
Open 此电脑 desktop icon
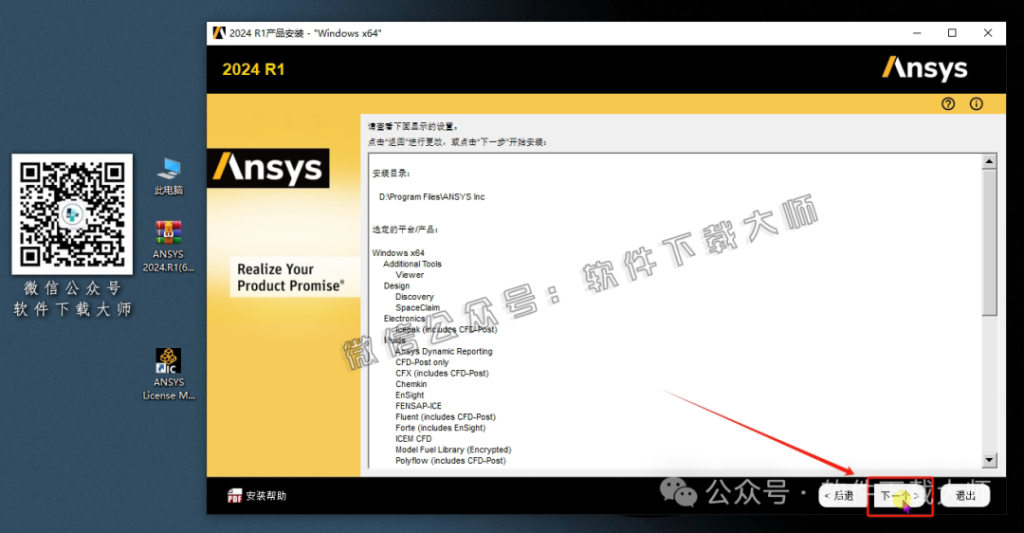click(x=168, y=177)
